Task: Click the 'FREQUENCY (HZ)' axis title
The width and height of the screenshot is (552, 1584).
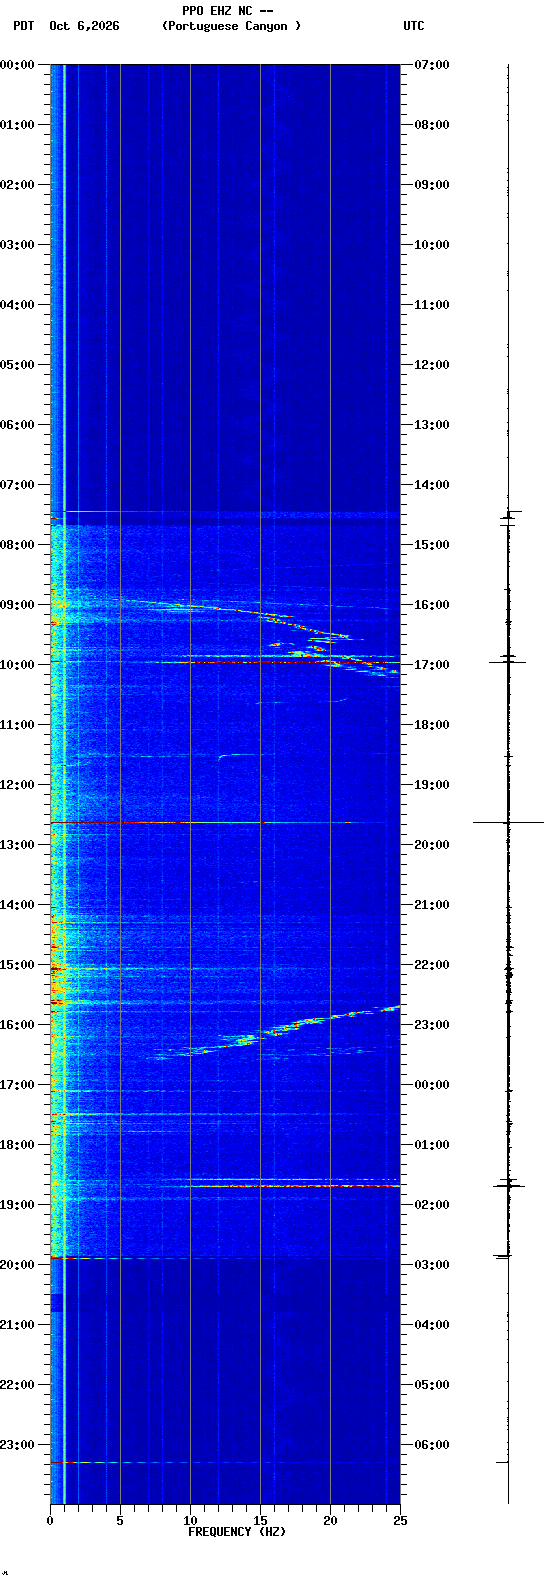Action: tap(237, 1532)
